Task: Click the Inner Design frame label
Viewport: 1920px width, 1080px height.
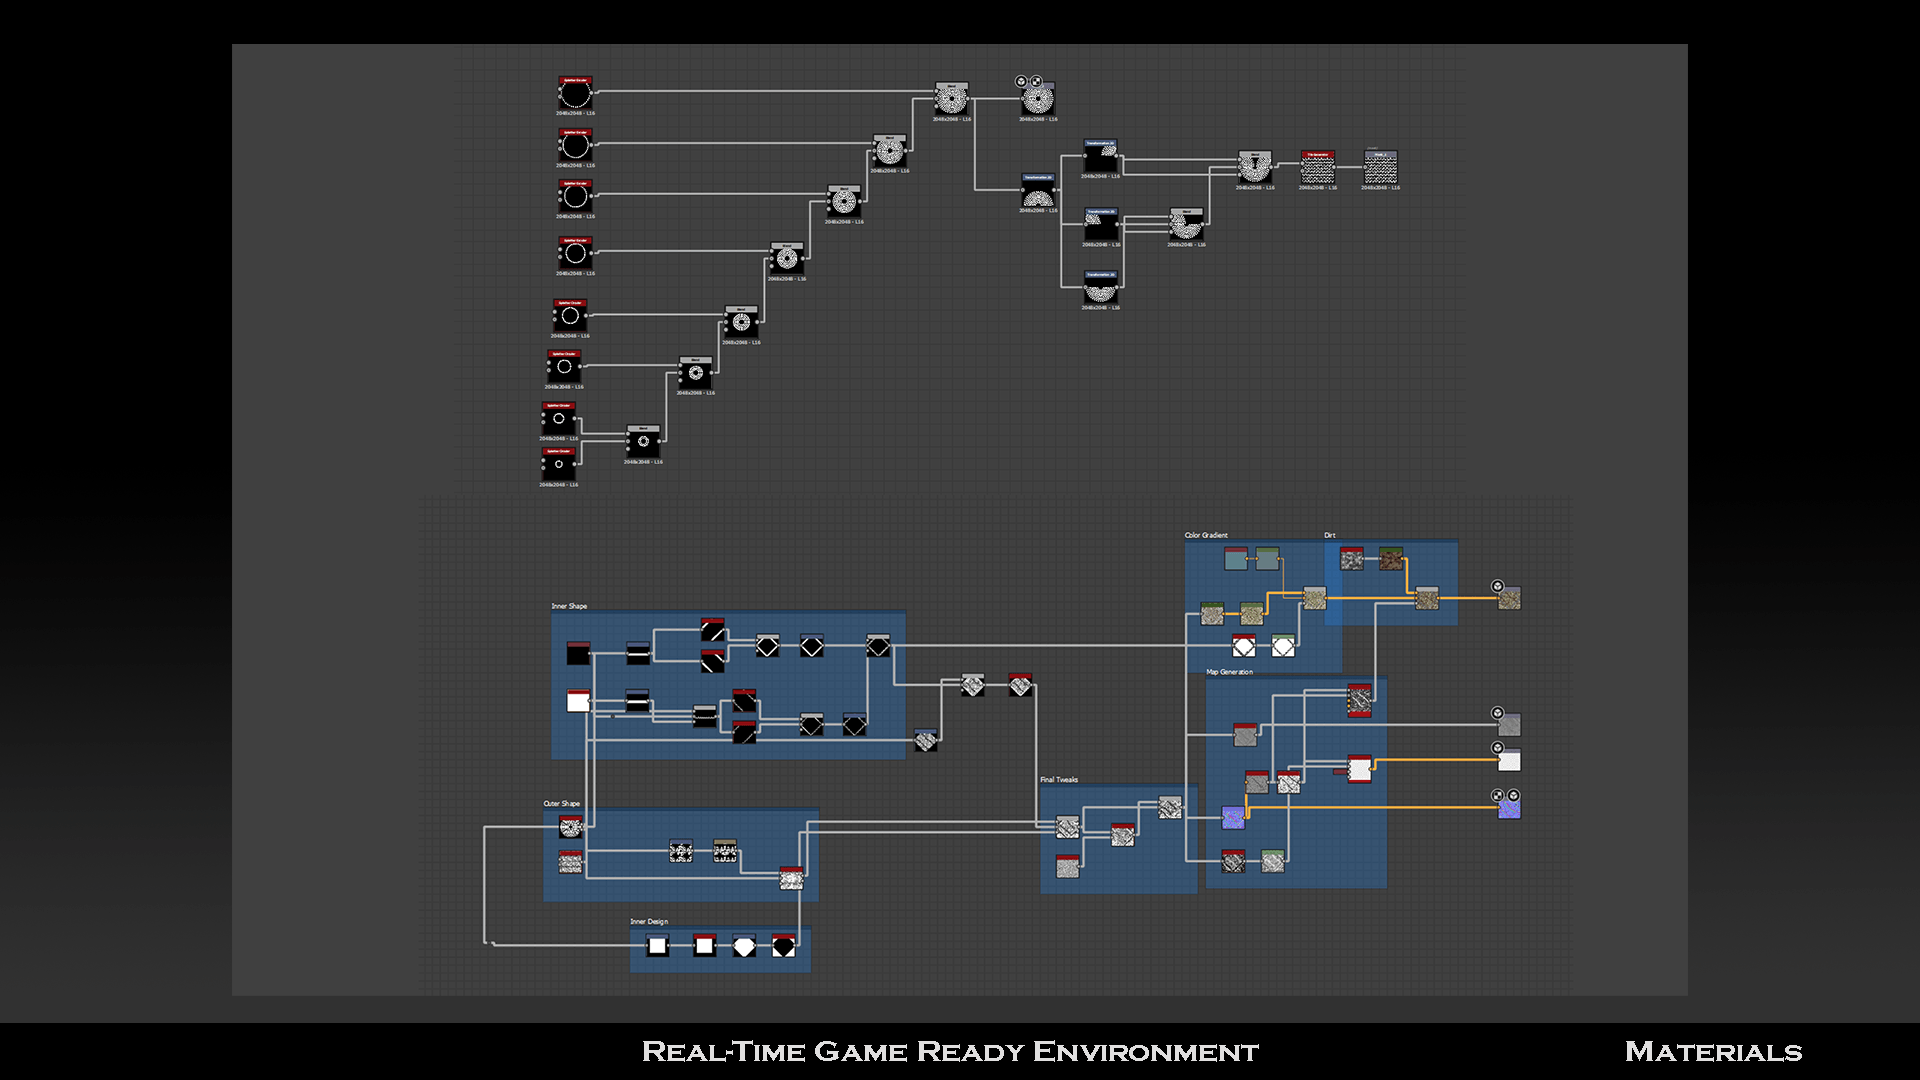Action: coord(648,921)
